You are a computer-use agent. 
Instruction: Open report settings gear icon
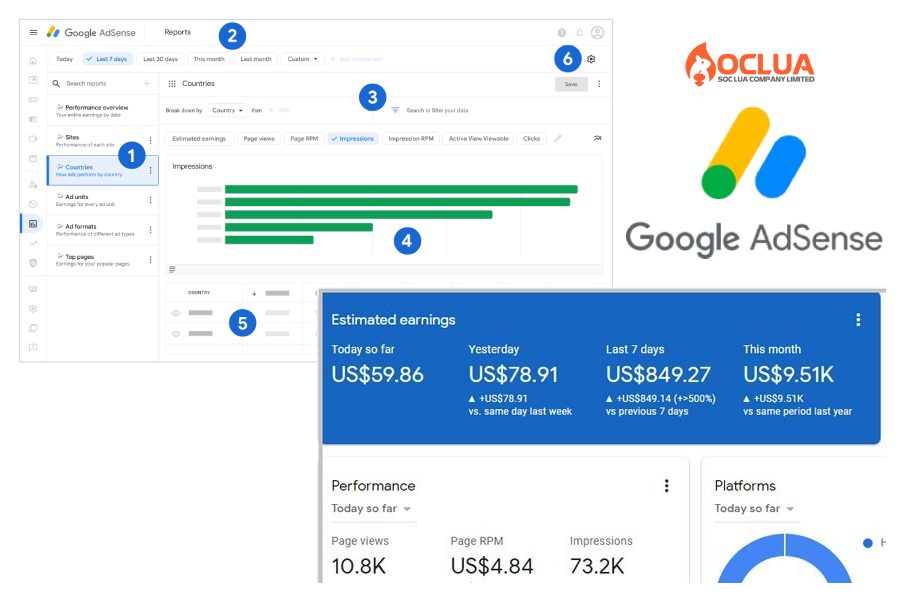(591, 59)
